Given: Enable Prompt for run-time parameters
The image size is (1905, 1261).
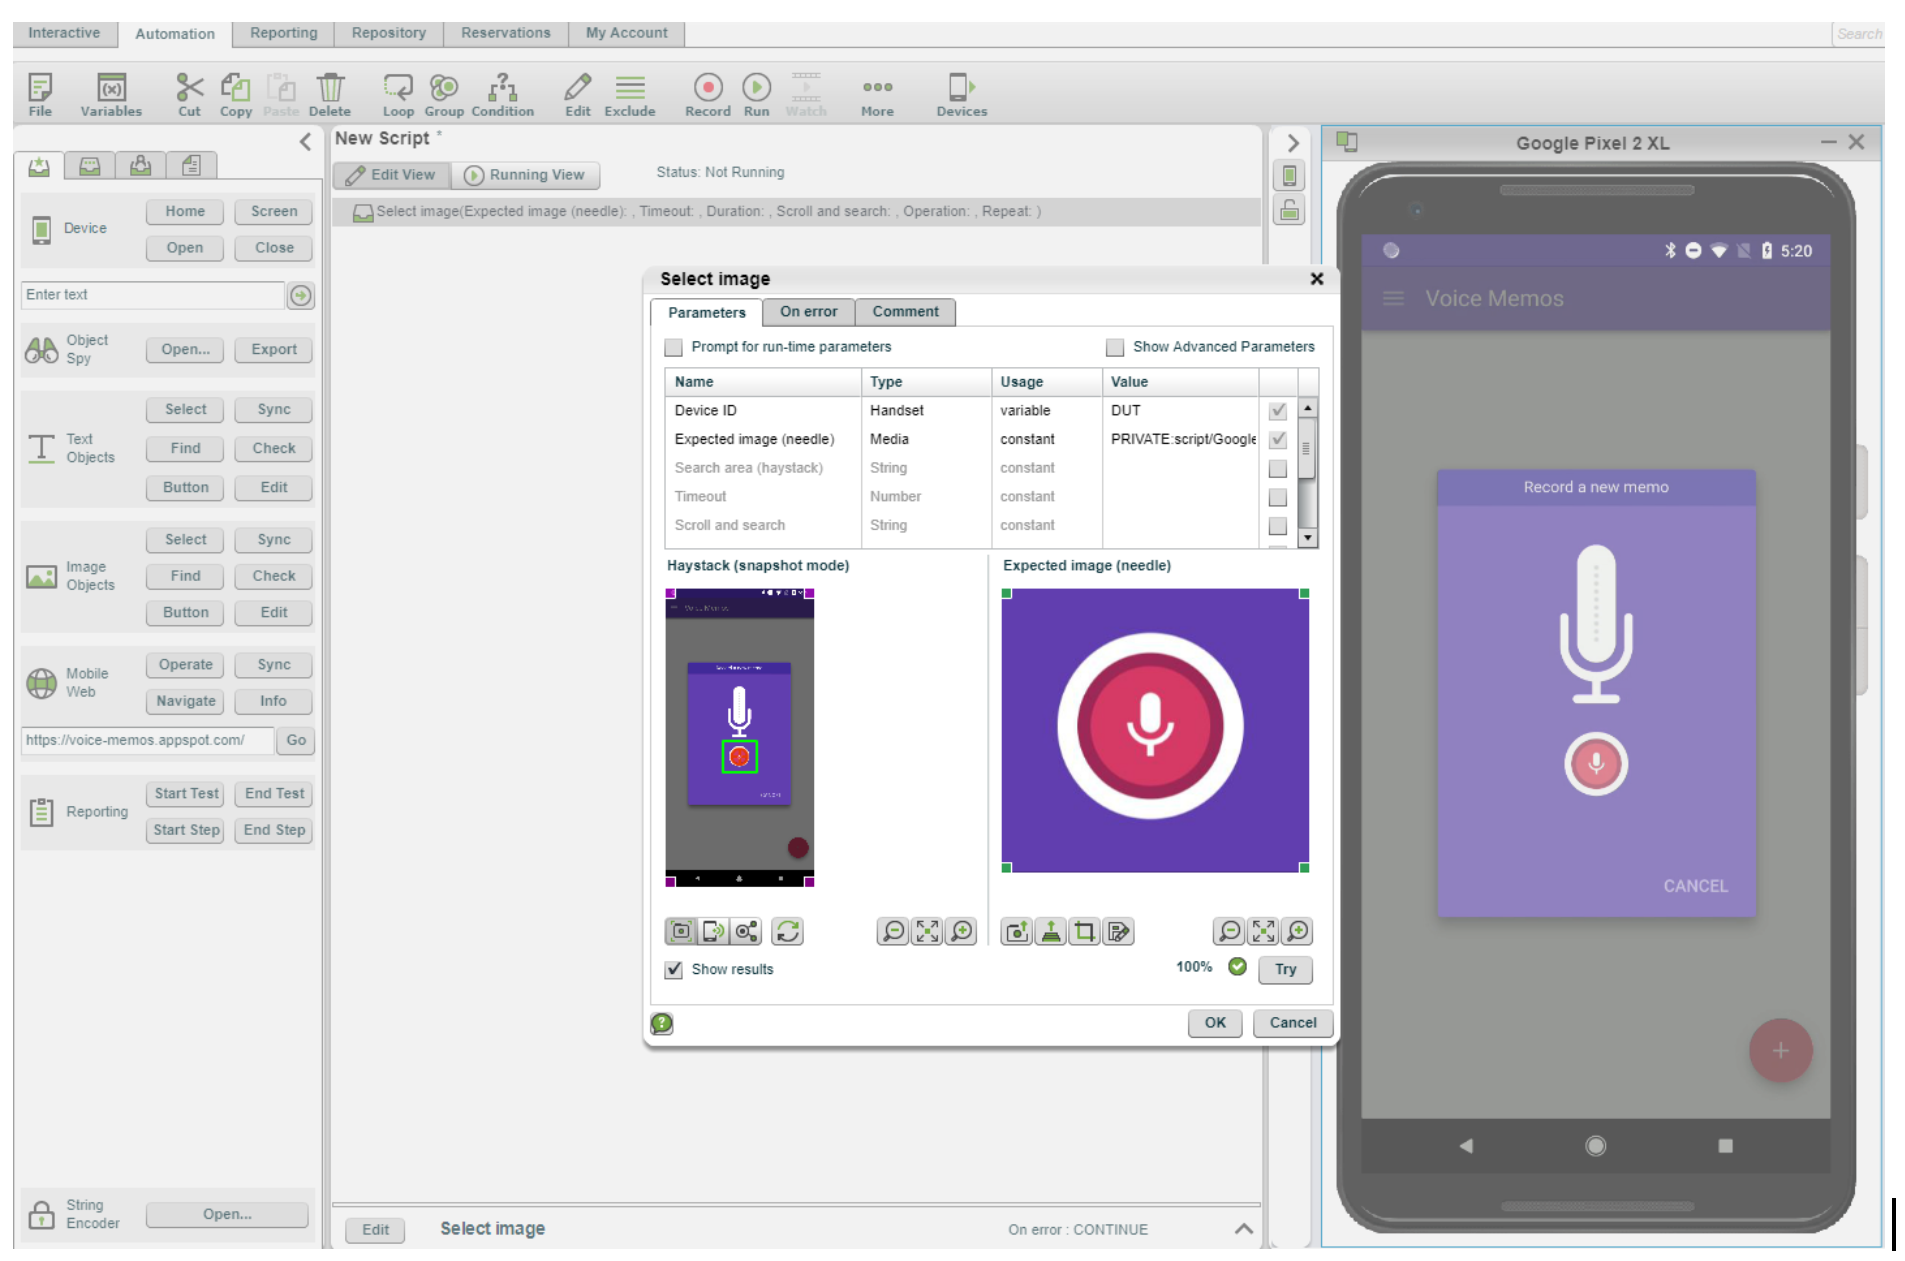Looking at the screenshot, I should tap(674, 347).
